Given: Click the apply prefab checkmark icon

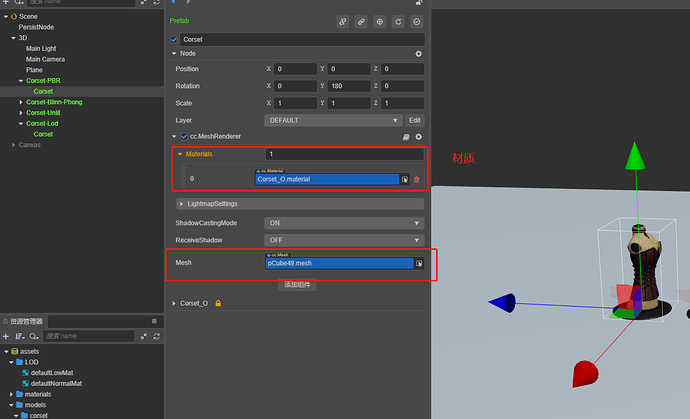Looking at the screenshot, I should coord(416,22).
